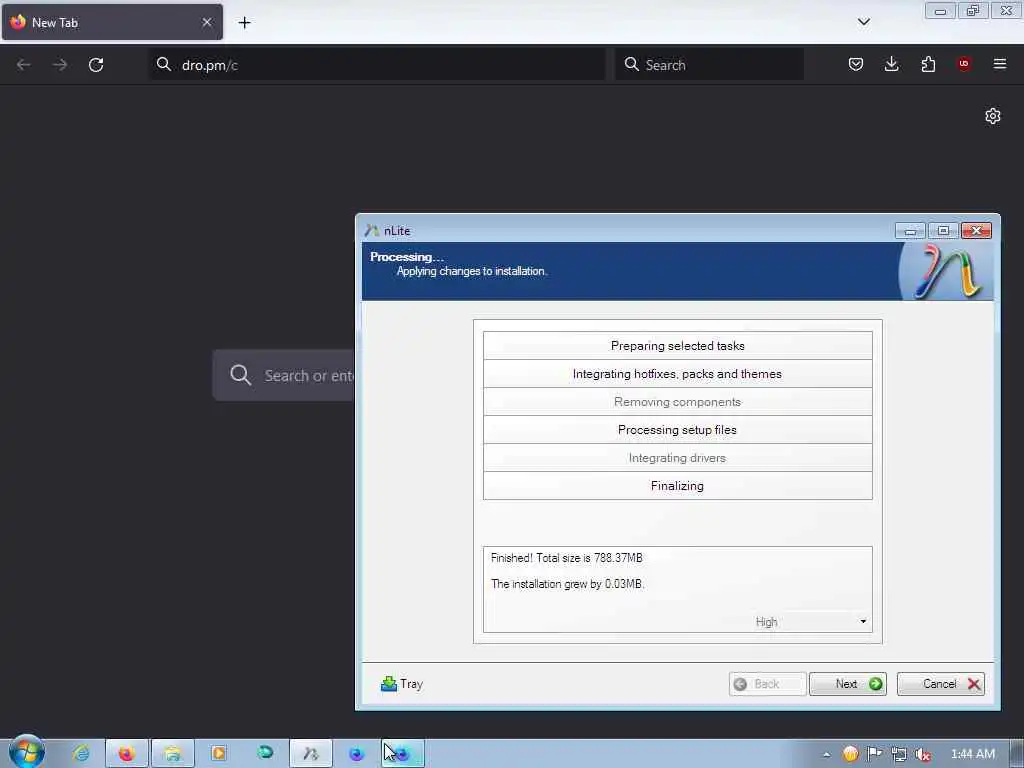Open the clock showing 1:44 AM
This screenshot has height=768, width=1024.
click(972, 754)
